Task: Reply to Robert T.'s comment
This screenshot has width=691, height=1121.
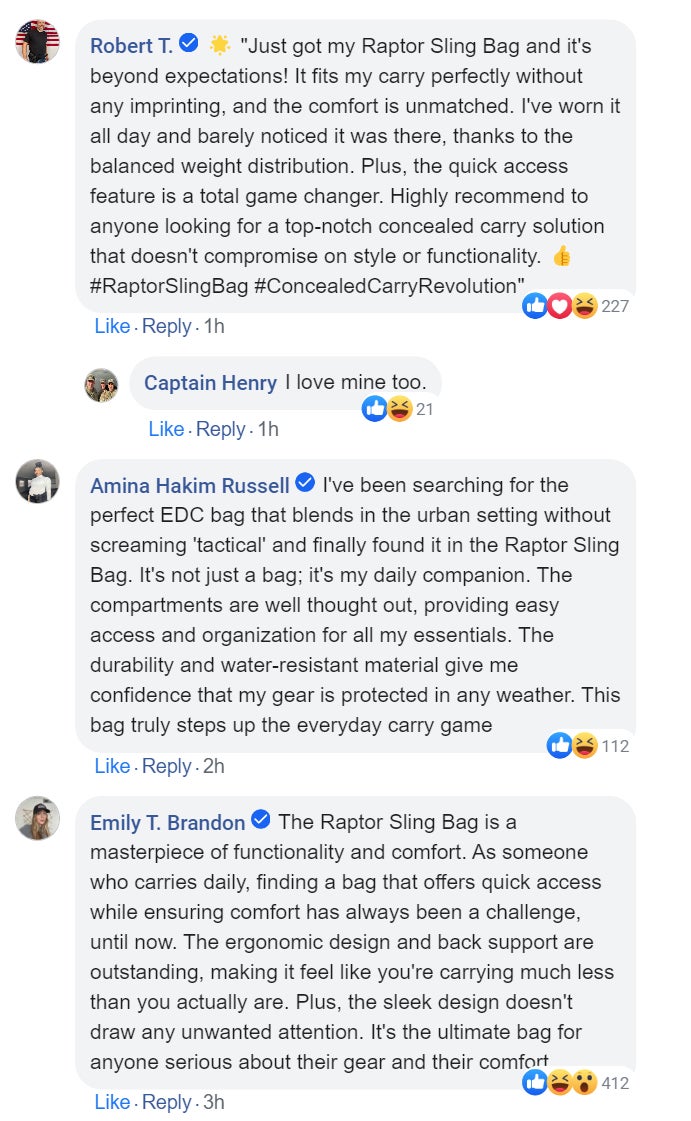Action: click(166, 326)
